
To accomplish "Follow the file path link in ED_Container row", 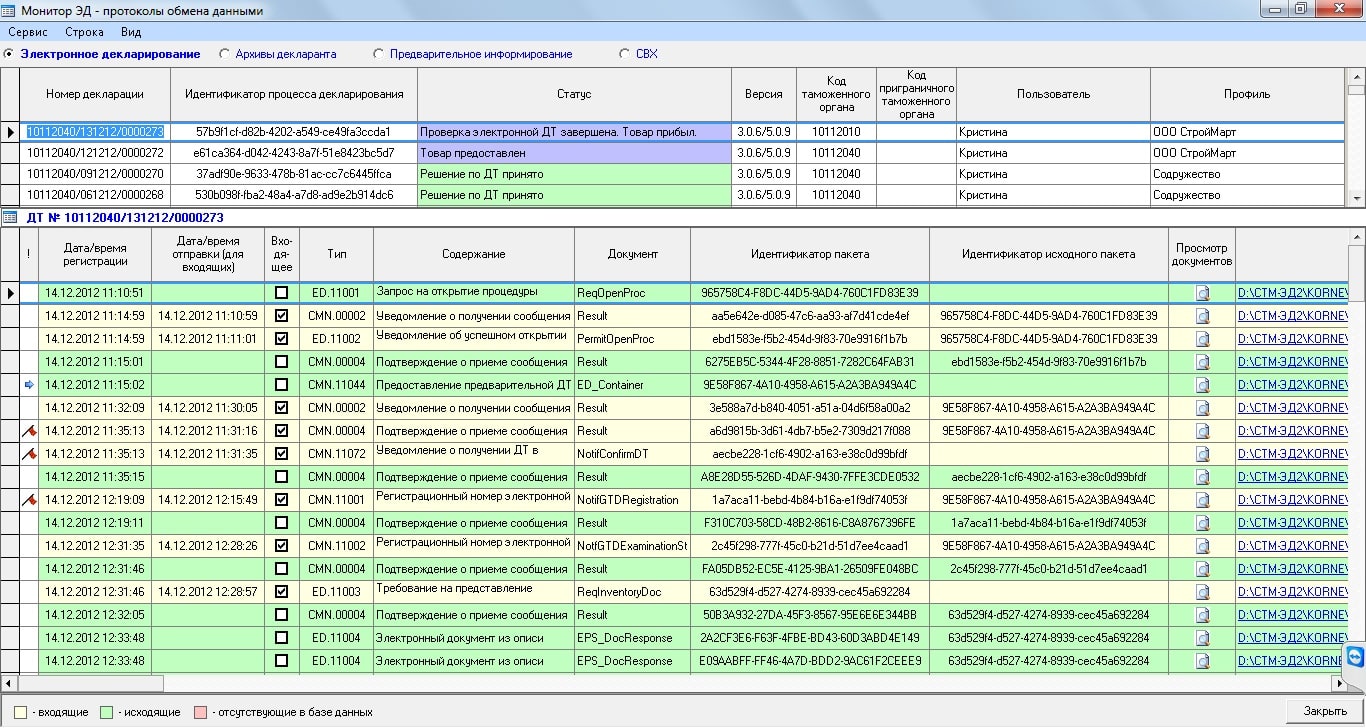I will 1291,385.
